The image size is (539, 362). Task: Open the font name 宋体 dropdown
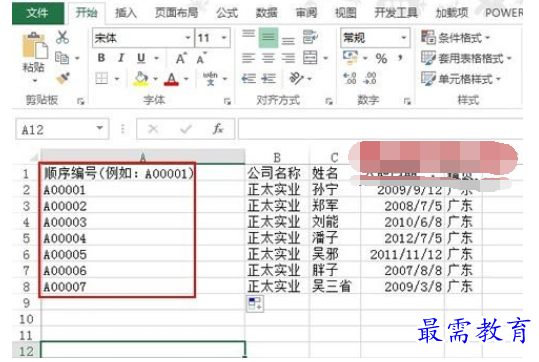click(188, 37)
